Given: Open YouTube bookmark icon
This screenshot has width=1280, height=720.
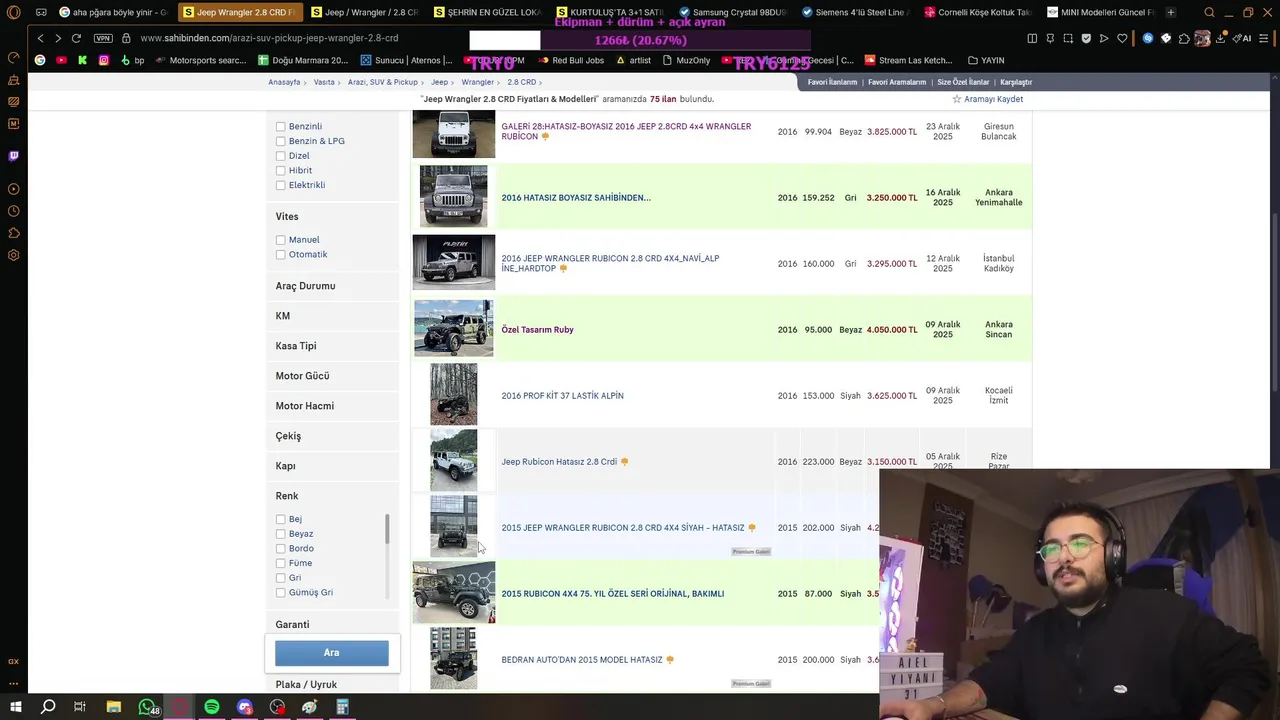Looking at the screenshot, I should (x=61, y=60).
